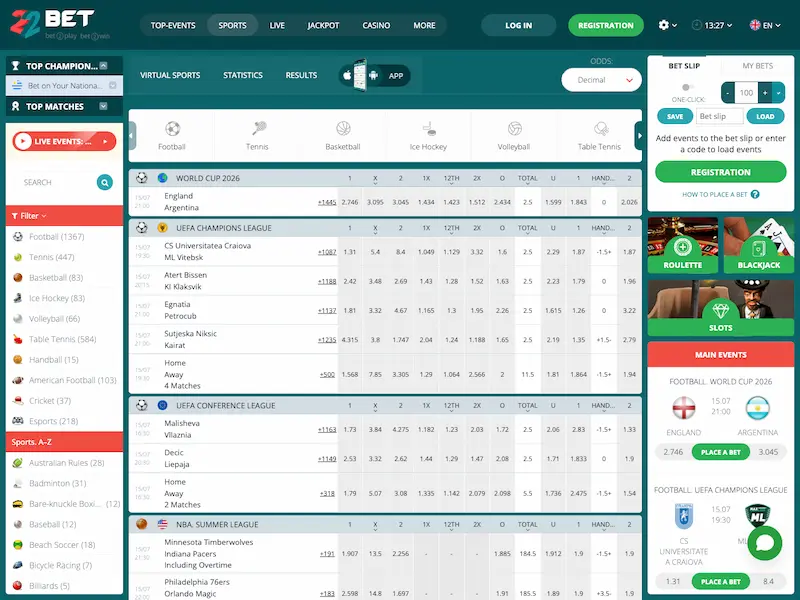Click the header Registration button
Viewport: 800px width, 600px height.
[x=606, y=25]
